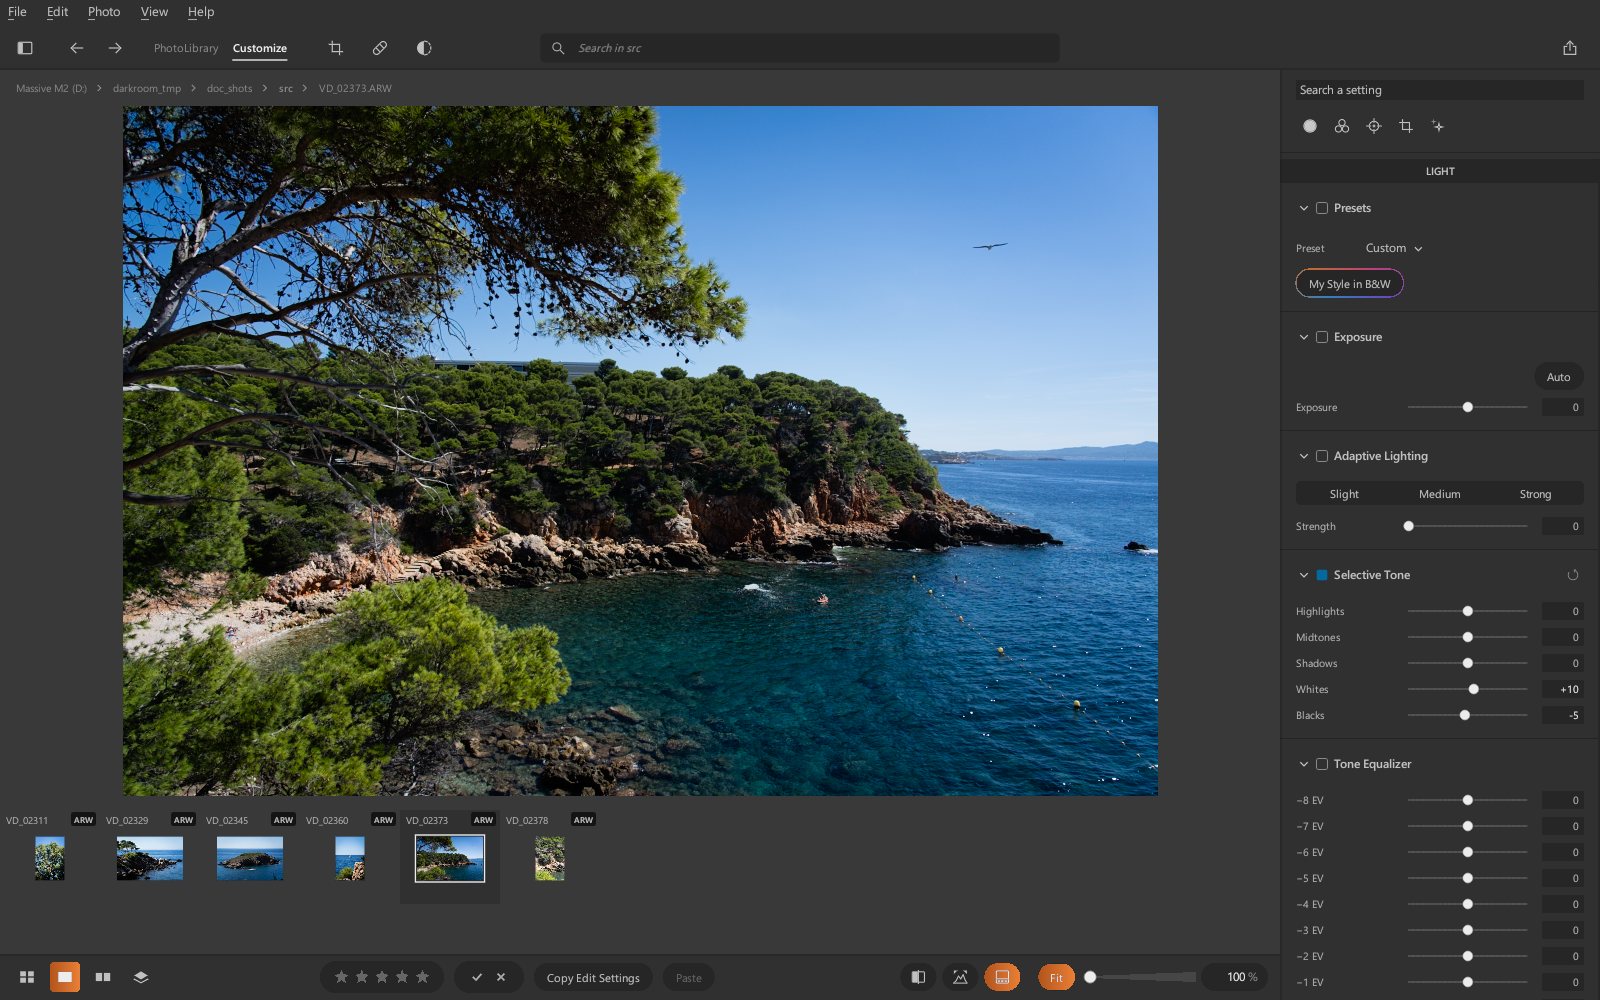Open the Light palette circle icon

click(x=1310, y=126)
